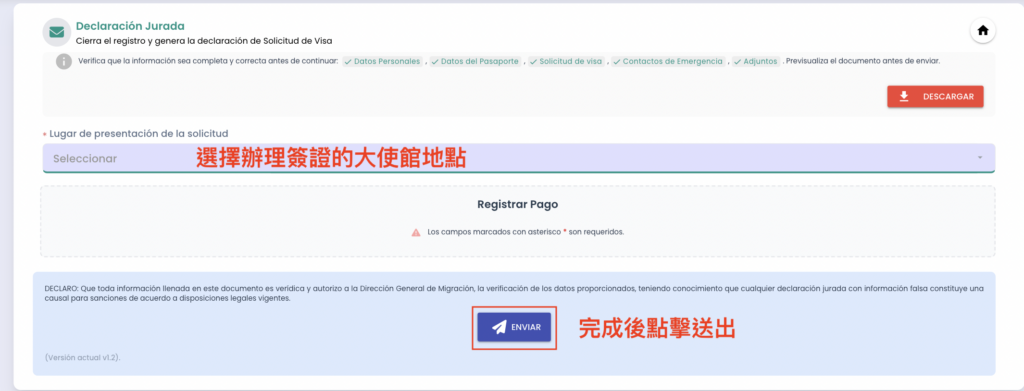The image size is (1024, 391).
Task: Click the envelope icon beside Declaración Jurada
Action: [x=56, y=32]
